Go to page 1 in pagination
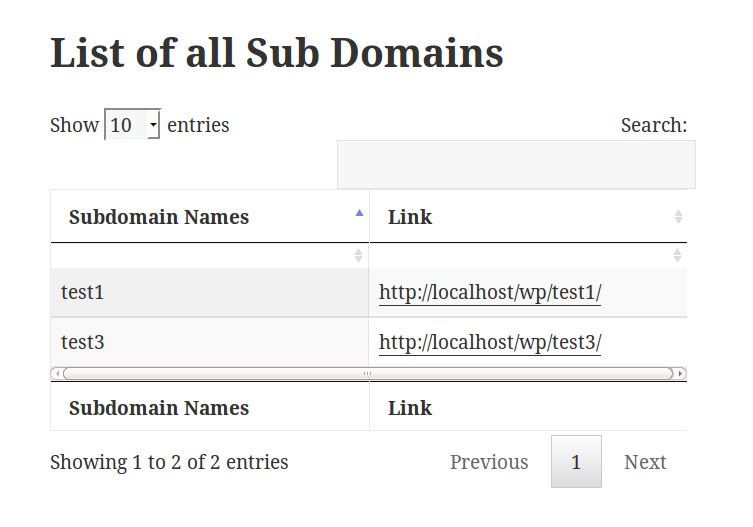Image resolution: width=753 pixels, height=527 pixels. coord(576,462)
